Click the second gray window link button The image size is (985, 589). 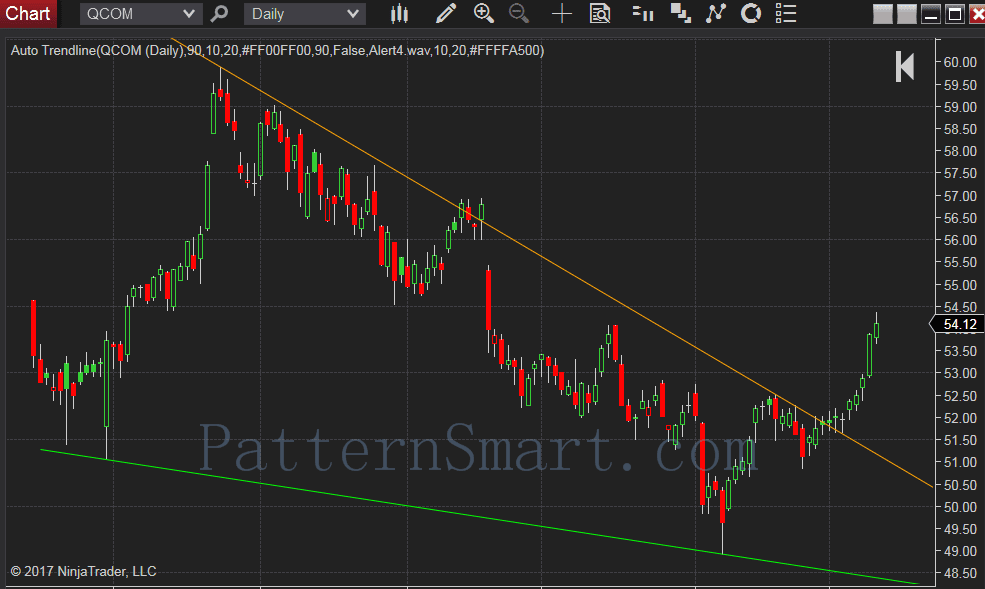tap(906, 14)
